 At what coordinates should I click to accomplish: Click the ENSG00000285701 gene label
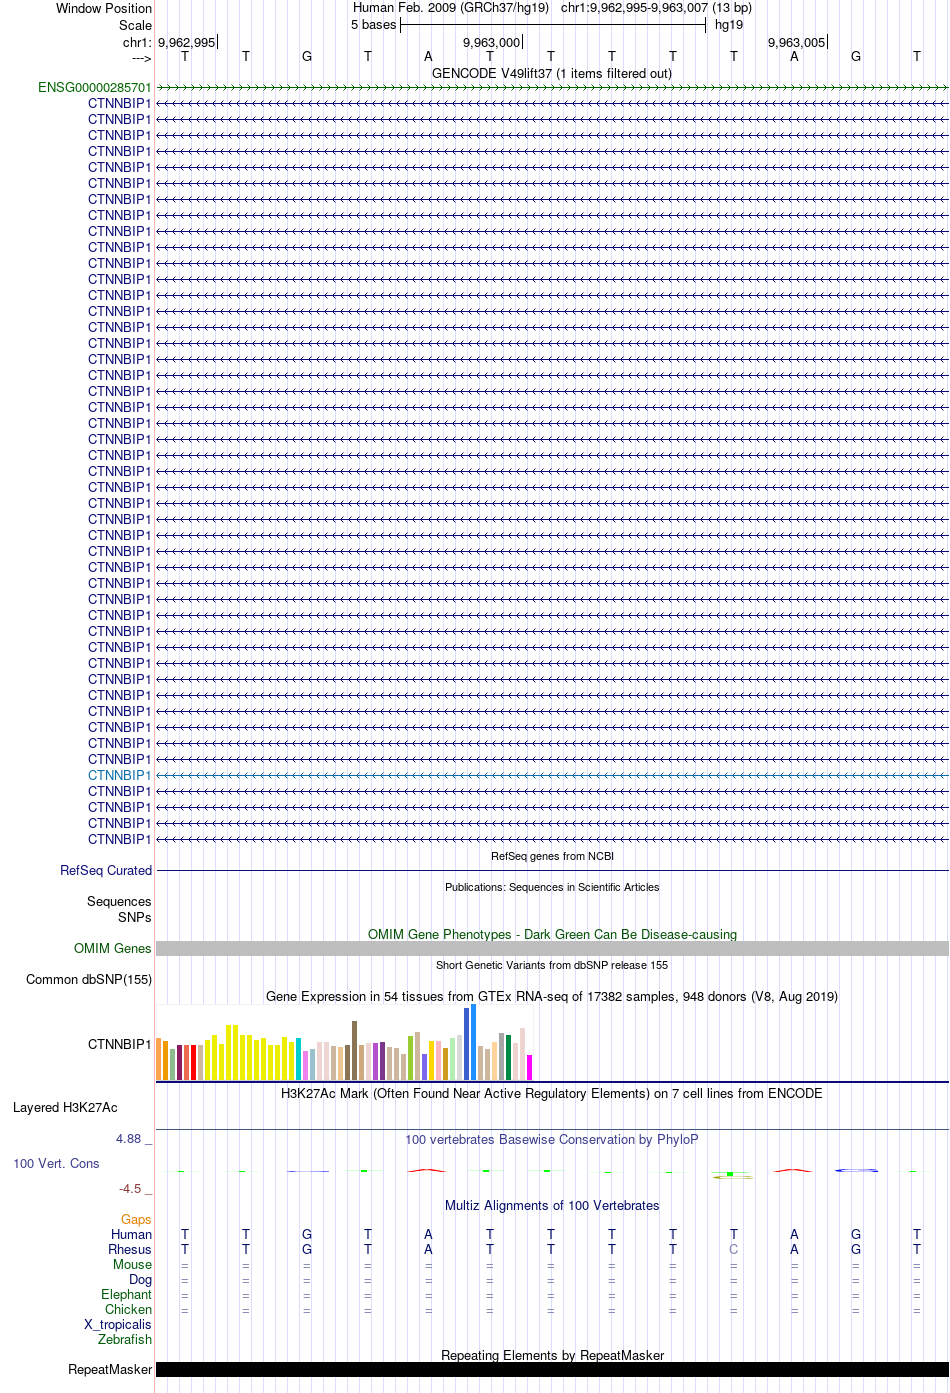pyautogui.click(x=95, y=87)
